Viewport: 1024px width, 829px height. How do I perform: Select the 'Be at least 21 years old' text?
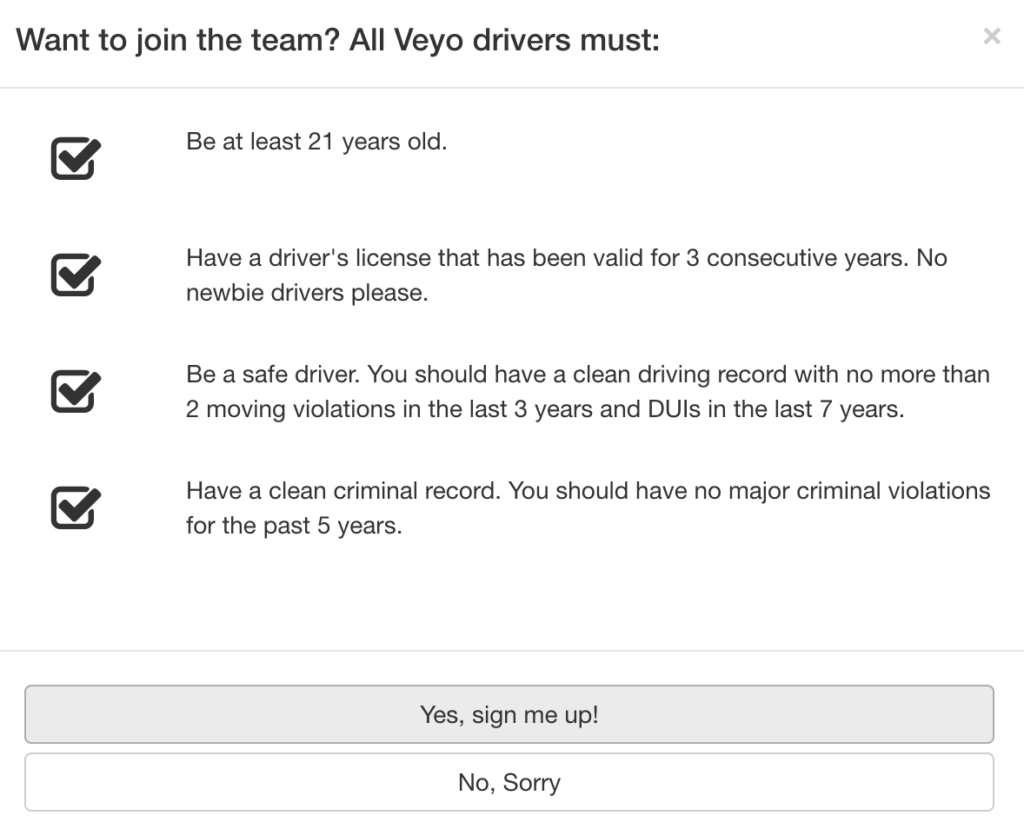pyautogui.click(x=317, y=142)
